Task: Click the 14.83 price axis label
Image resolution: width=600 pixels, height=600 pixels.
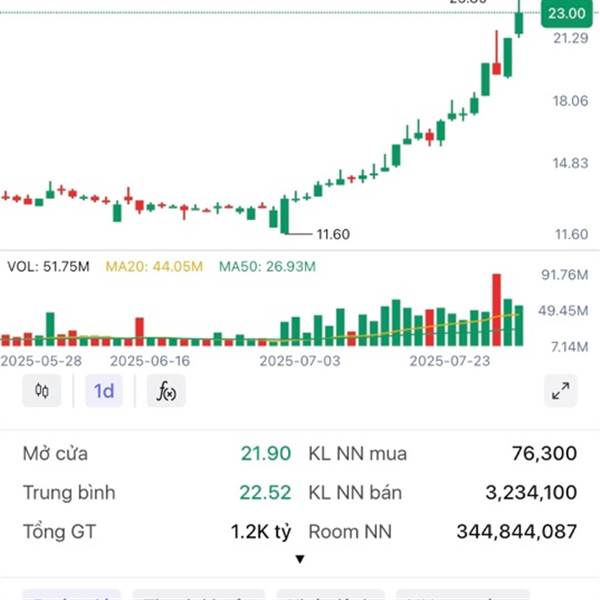Action: pos(570,163)
